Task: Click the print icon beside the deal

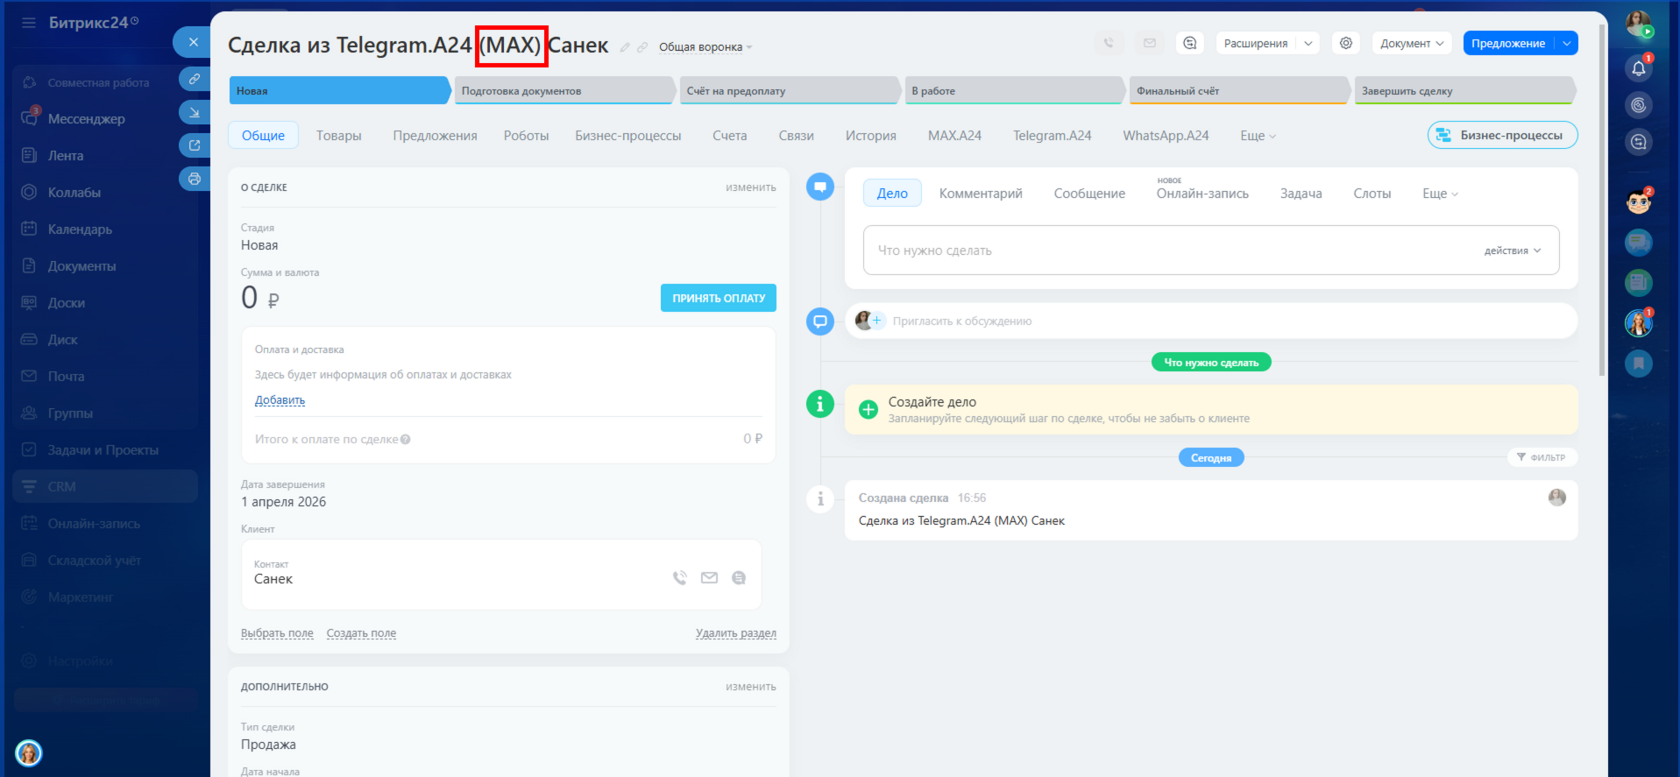Action: (x=194, y=179)
